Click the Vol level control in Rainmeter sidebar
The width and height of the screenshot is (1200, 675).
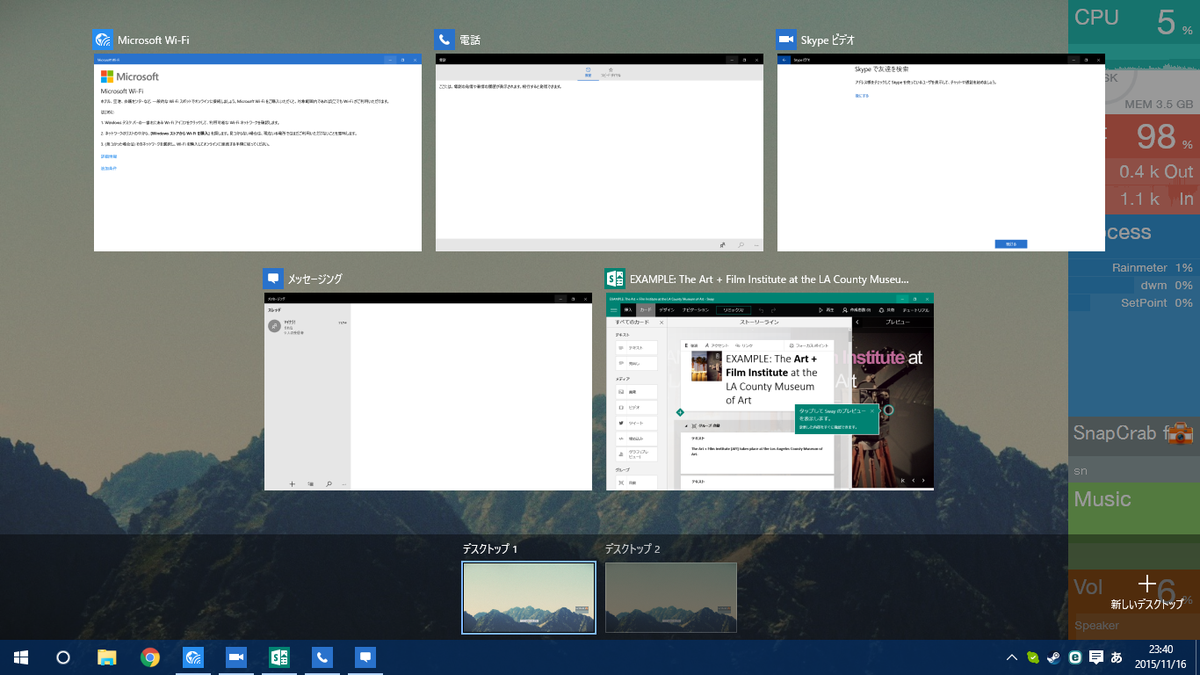coord(1088,587)
